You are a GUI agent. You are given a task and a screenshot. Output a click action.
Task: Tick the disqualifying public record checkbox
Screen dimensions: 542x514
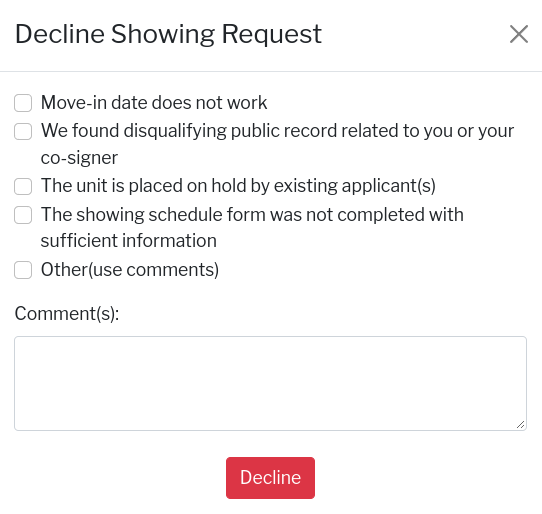[x=23, y=131]
